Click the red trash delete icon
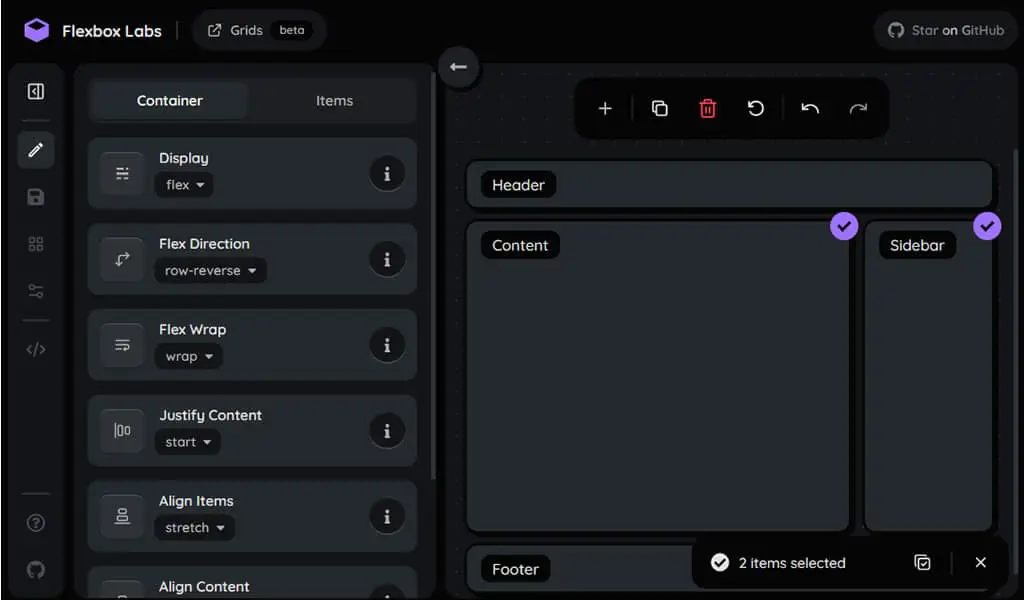 coord(707,108)
